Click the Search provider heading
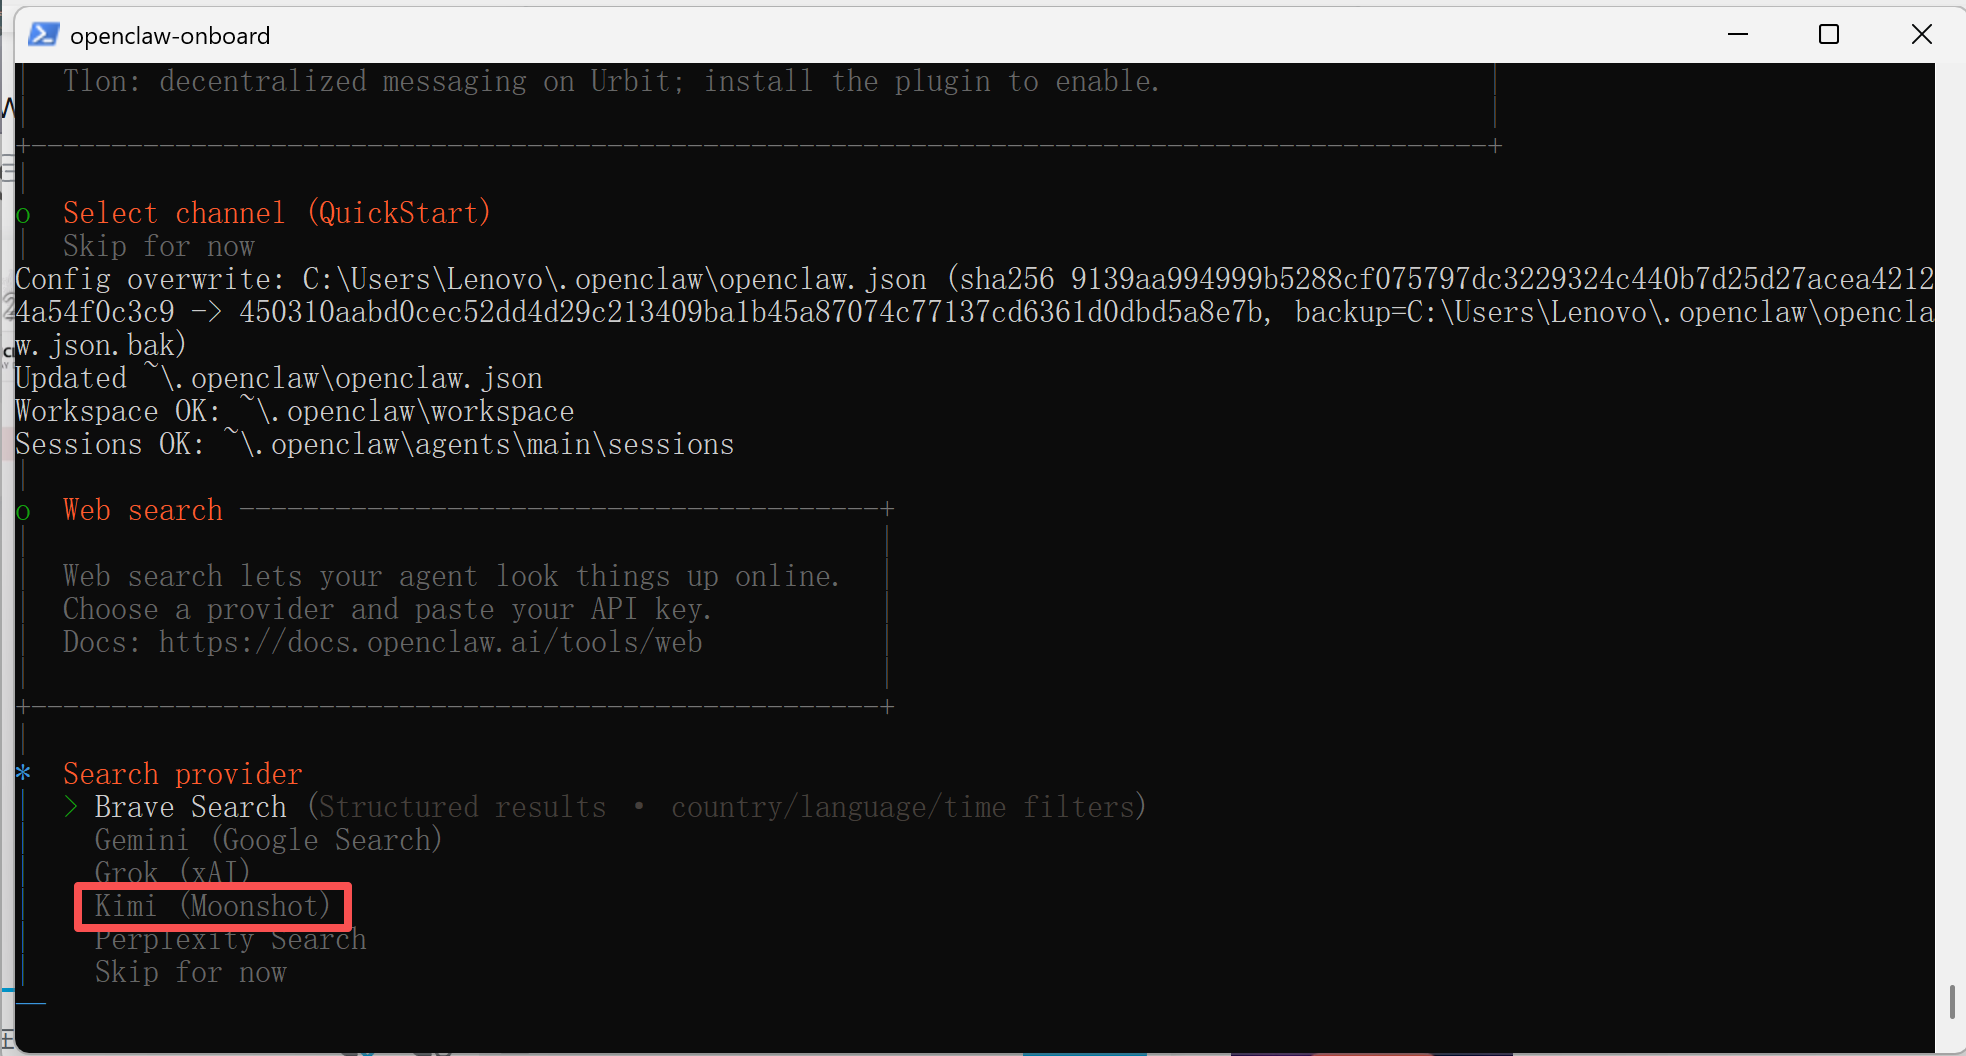 182,774
